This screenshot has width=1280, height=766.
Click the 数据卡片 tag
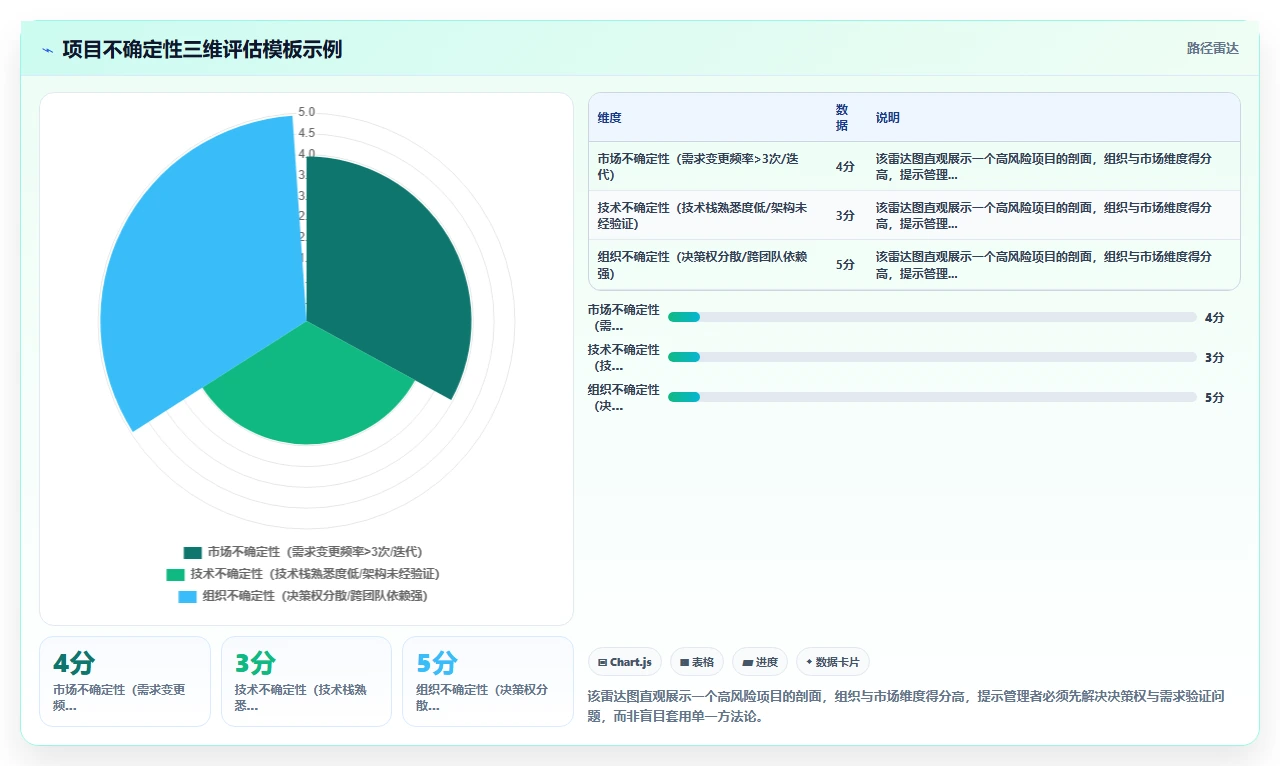click(833, 662)
